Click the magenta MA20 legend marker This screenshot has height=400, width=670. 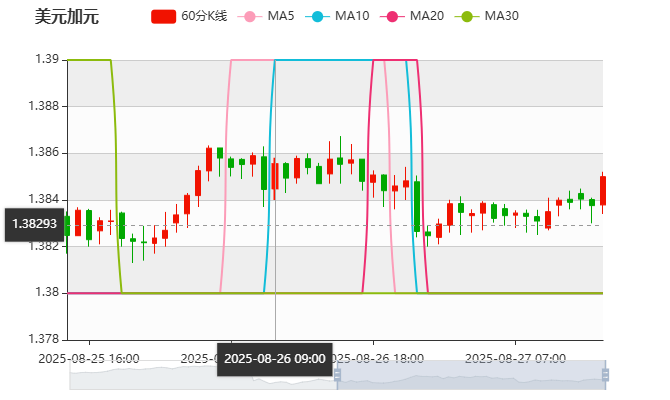(x=392, y=17)
